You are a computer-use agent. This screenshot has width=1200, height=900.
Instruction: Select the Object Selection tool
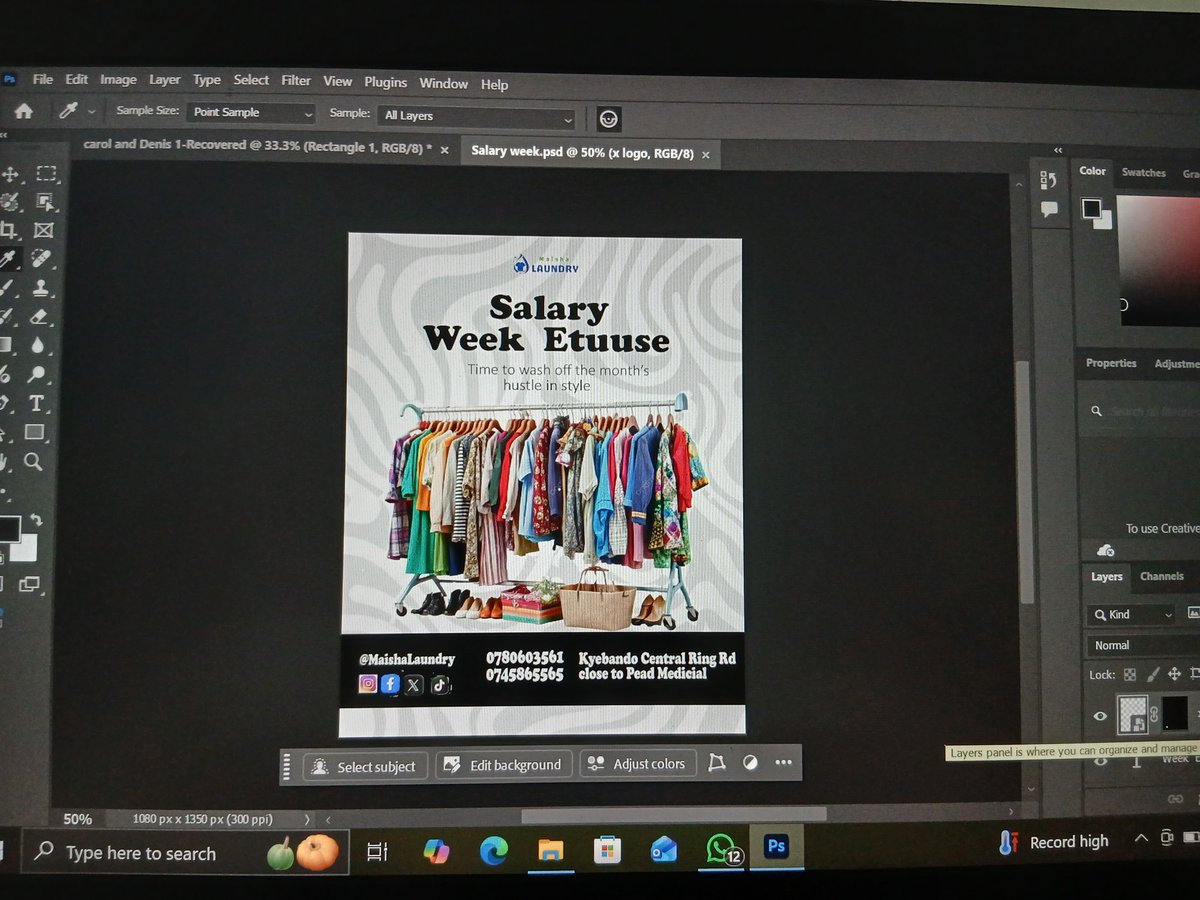click(45, 202)
